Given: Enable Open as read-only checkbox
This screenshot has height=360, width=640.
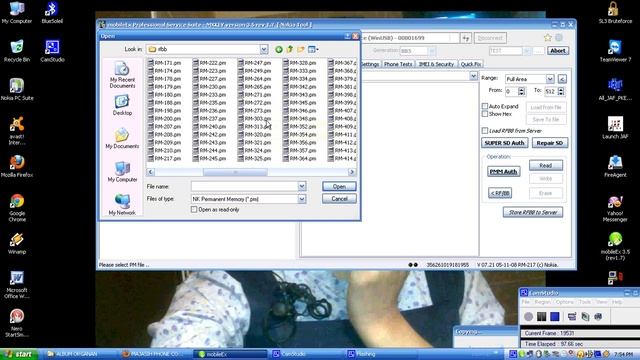Looking at the screenshot, I should (194, 209).
